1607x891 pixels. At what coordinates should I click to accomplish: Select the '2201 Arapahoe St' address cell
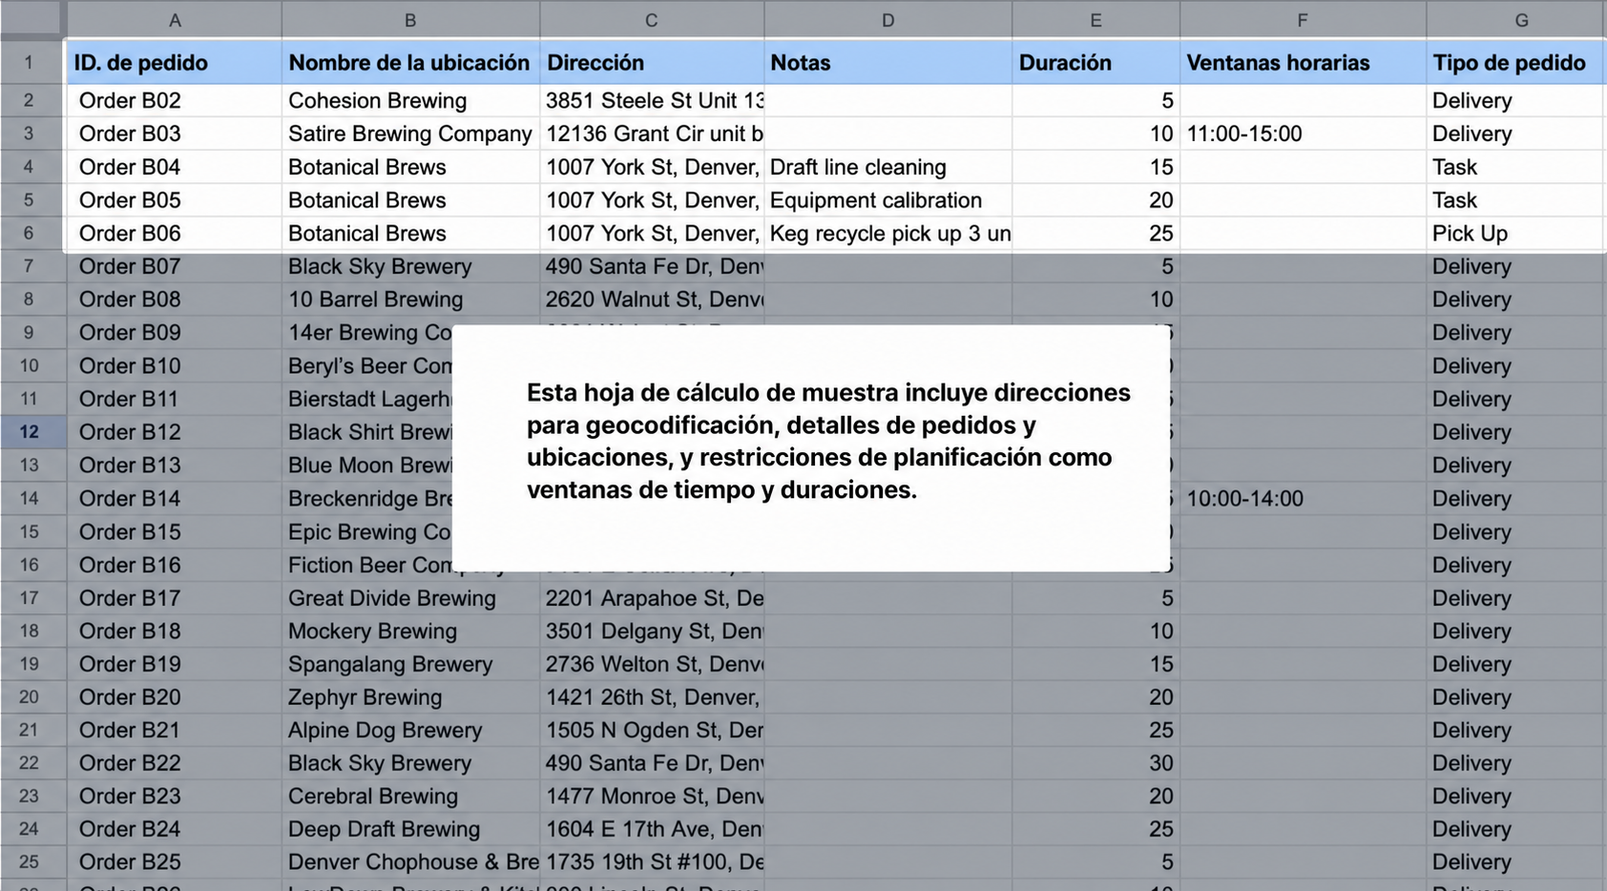[651, 598]
